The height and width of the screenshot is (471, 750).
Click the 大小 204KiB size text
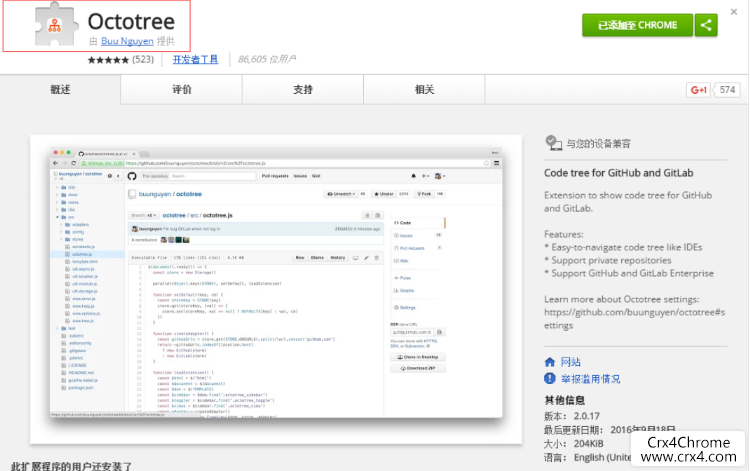pos(574,444)
